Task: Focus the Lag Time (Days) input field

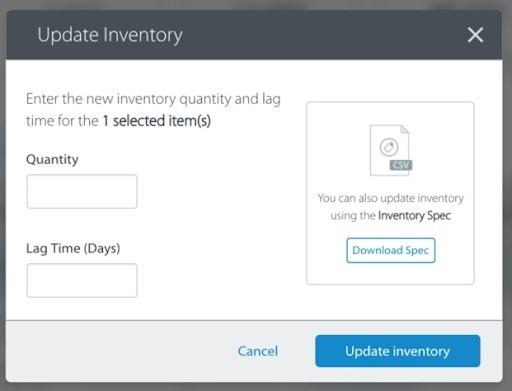Action: point(82,280)
